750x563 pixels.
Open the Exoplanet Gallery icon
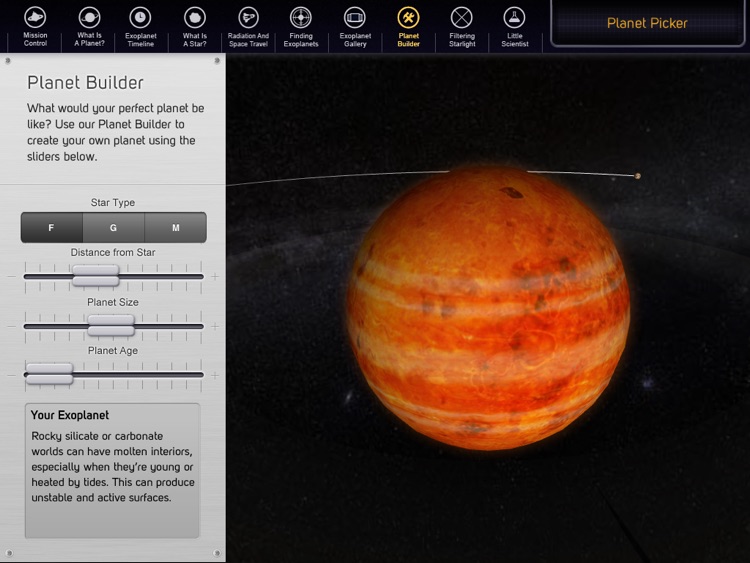355,18
